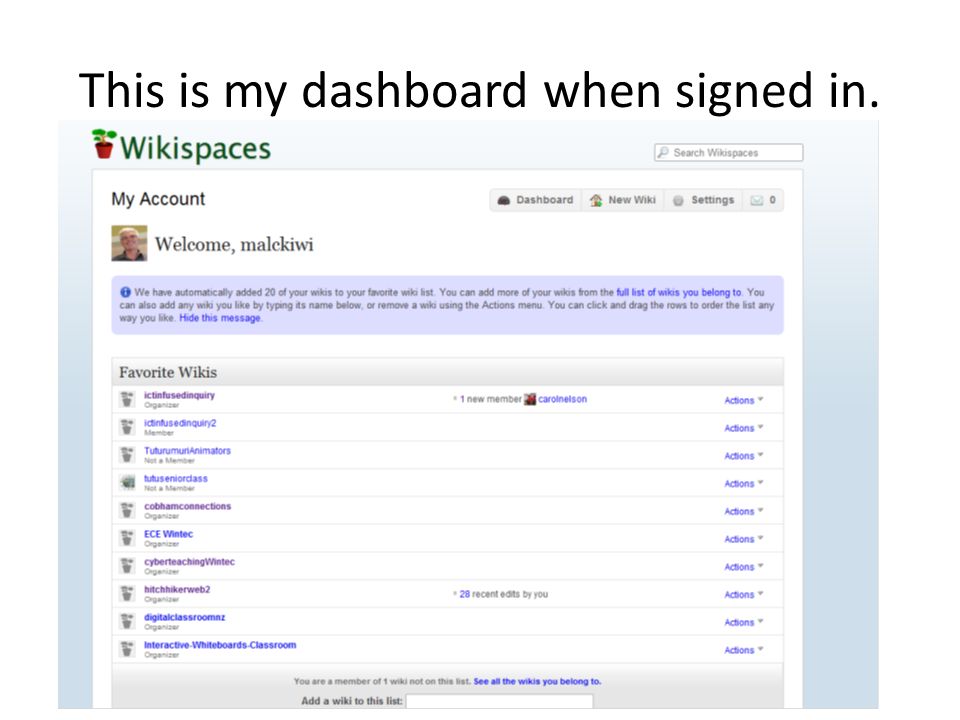Click the Add a wiki to this list field
The image size is (960, 720).
[x=499, y=701]
